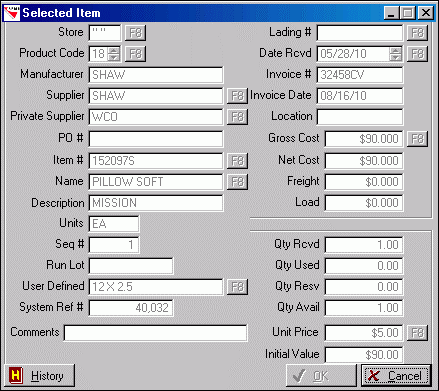Image resolution: width=439 pixels, height=391 pixels.
Task: Click the Cancel button
Action: tap(396, 376)
